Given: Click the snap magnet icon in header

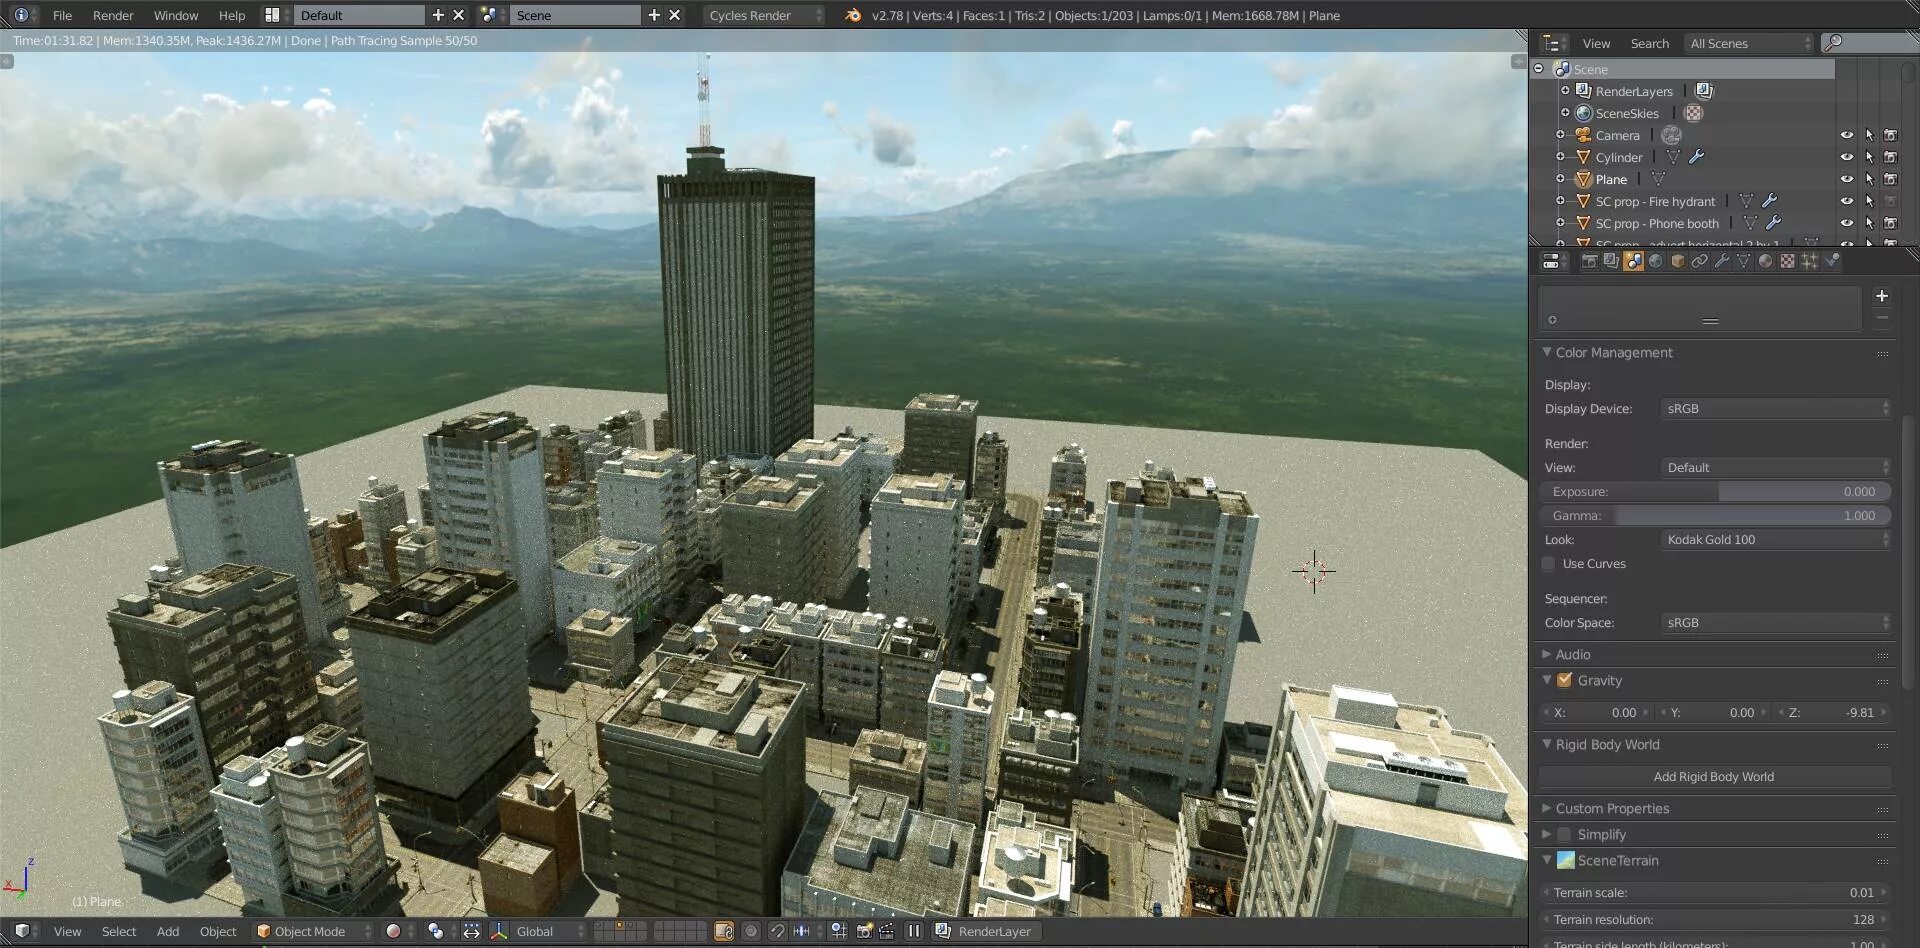Looking at the screenshot, I should tap(778, 931).
